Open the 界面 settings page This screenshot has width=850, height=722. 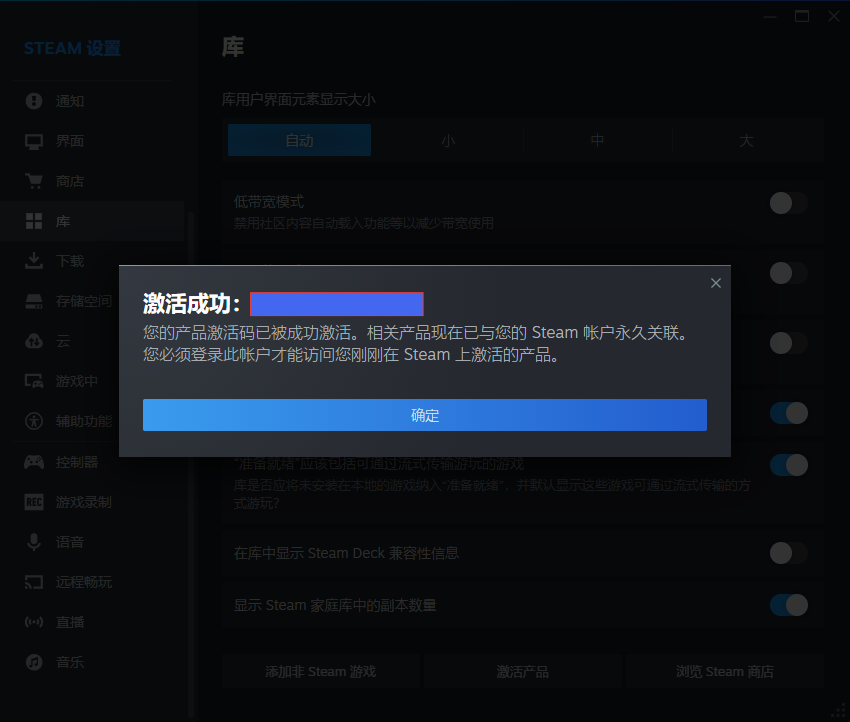tap(92, 141)
